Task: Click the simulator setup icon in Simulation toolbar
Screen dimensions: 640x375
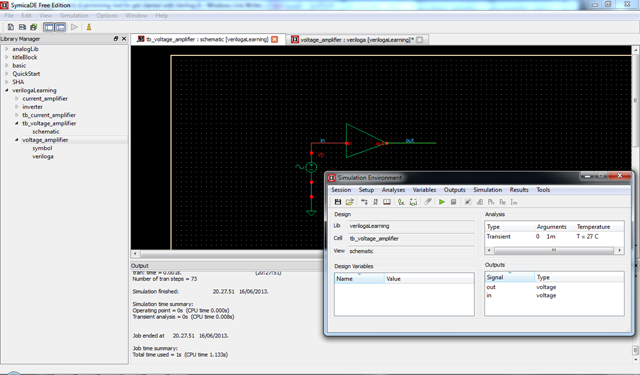Action: 376,202
